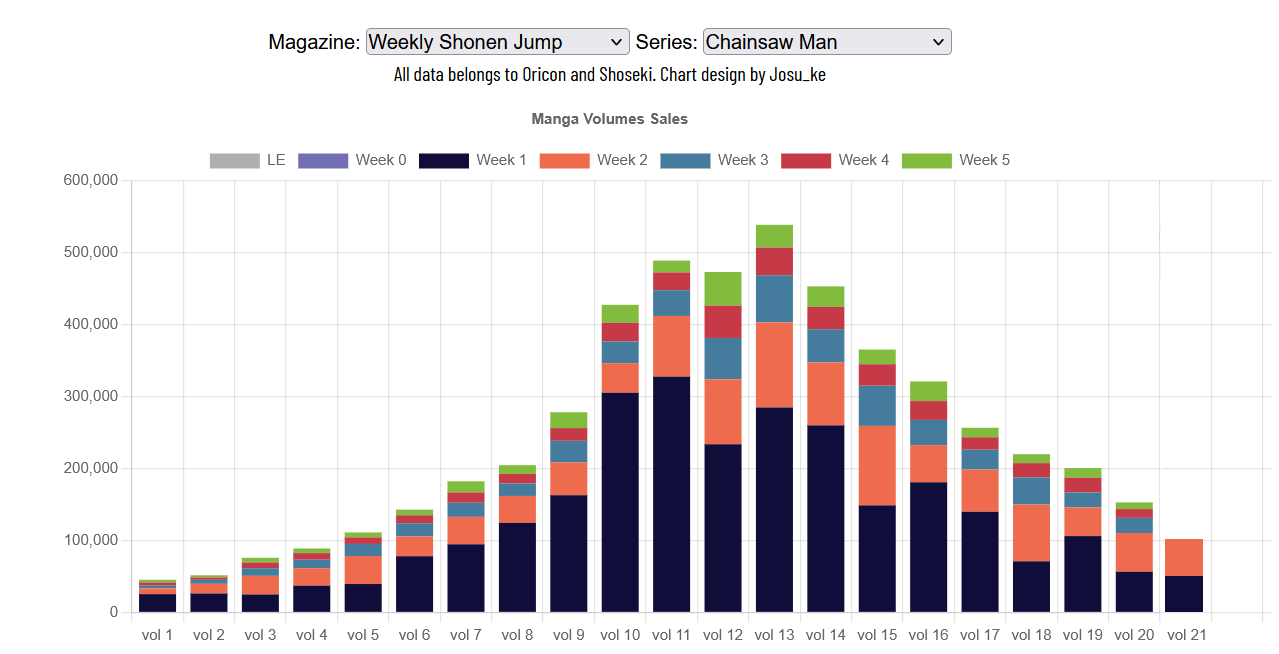Click the Week 1 legend color swatch
1279x654 pixels.
point(444,160)
